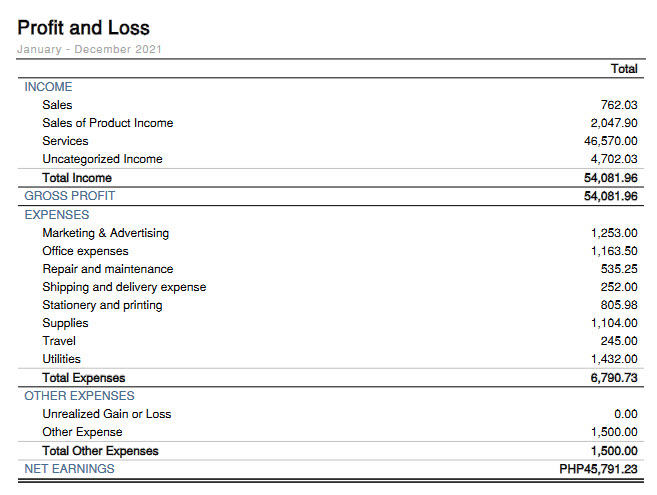Select the Repair and maintenance row

(x=107, y=269)
